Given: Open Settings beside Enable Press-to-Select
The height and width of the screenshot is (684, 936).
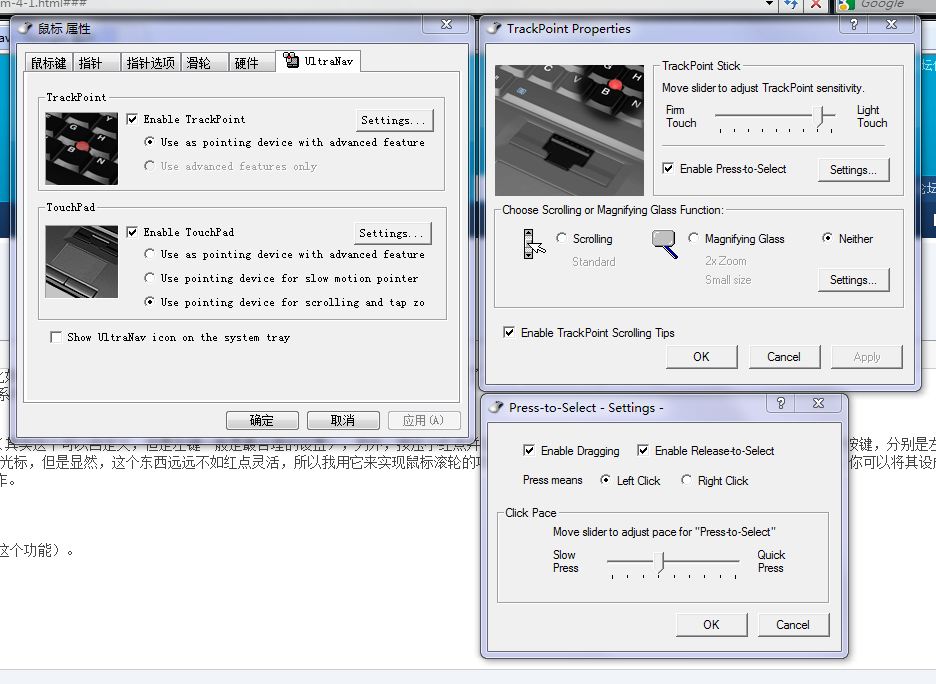Looking at the screenshot, I should point(852,170).
